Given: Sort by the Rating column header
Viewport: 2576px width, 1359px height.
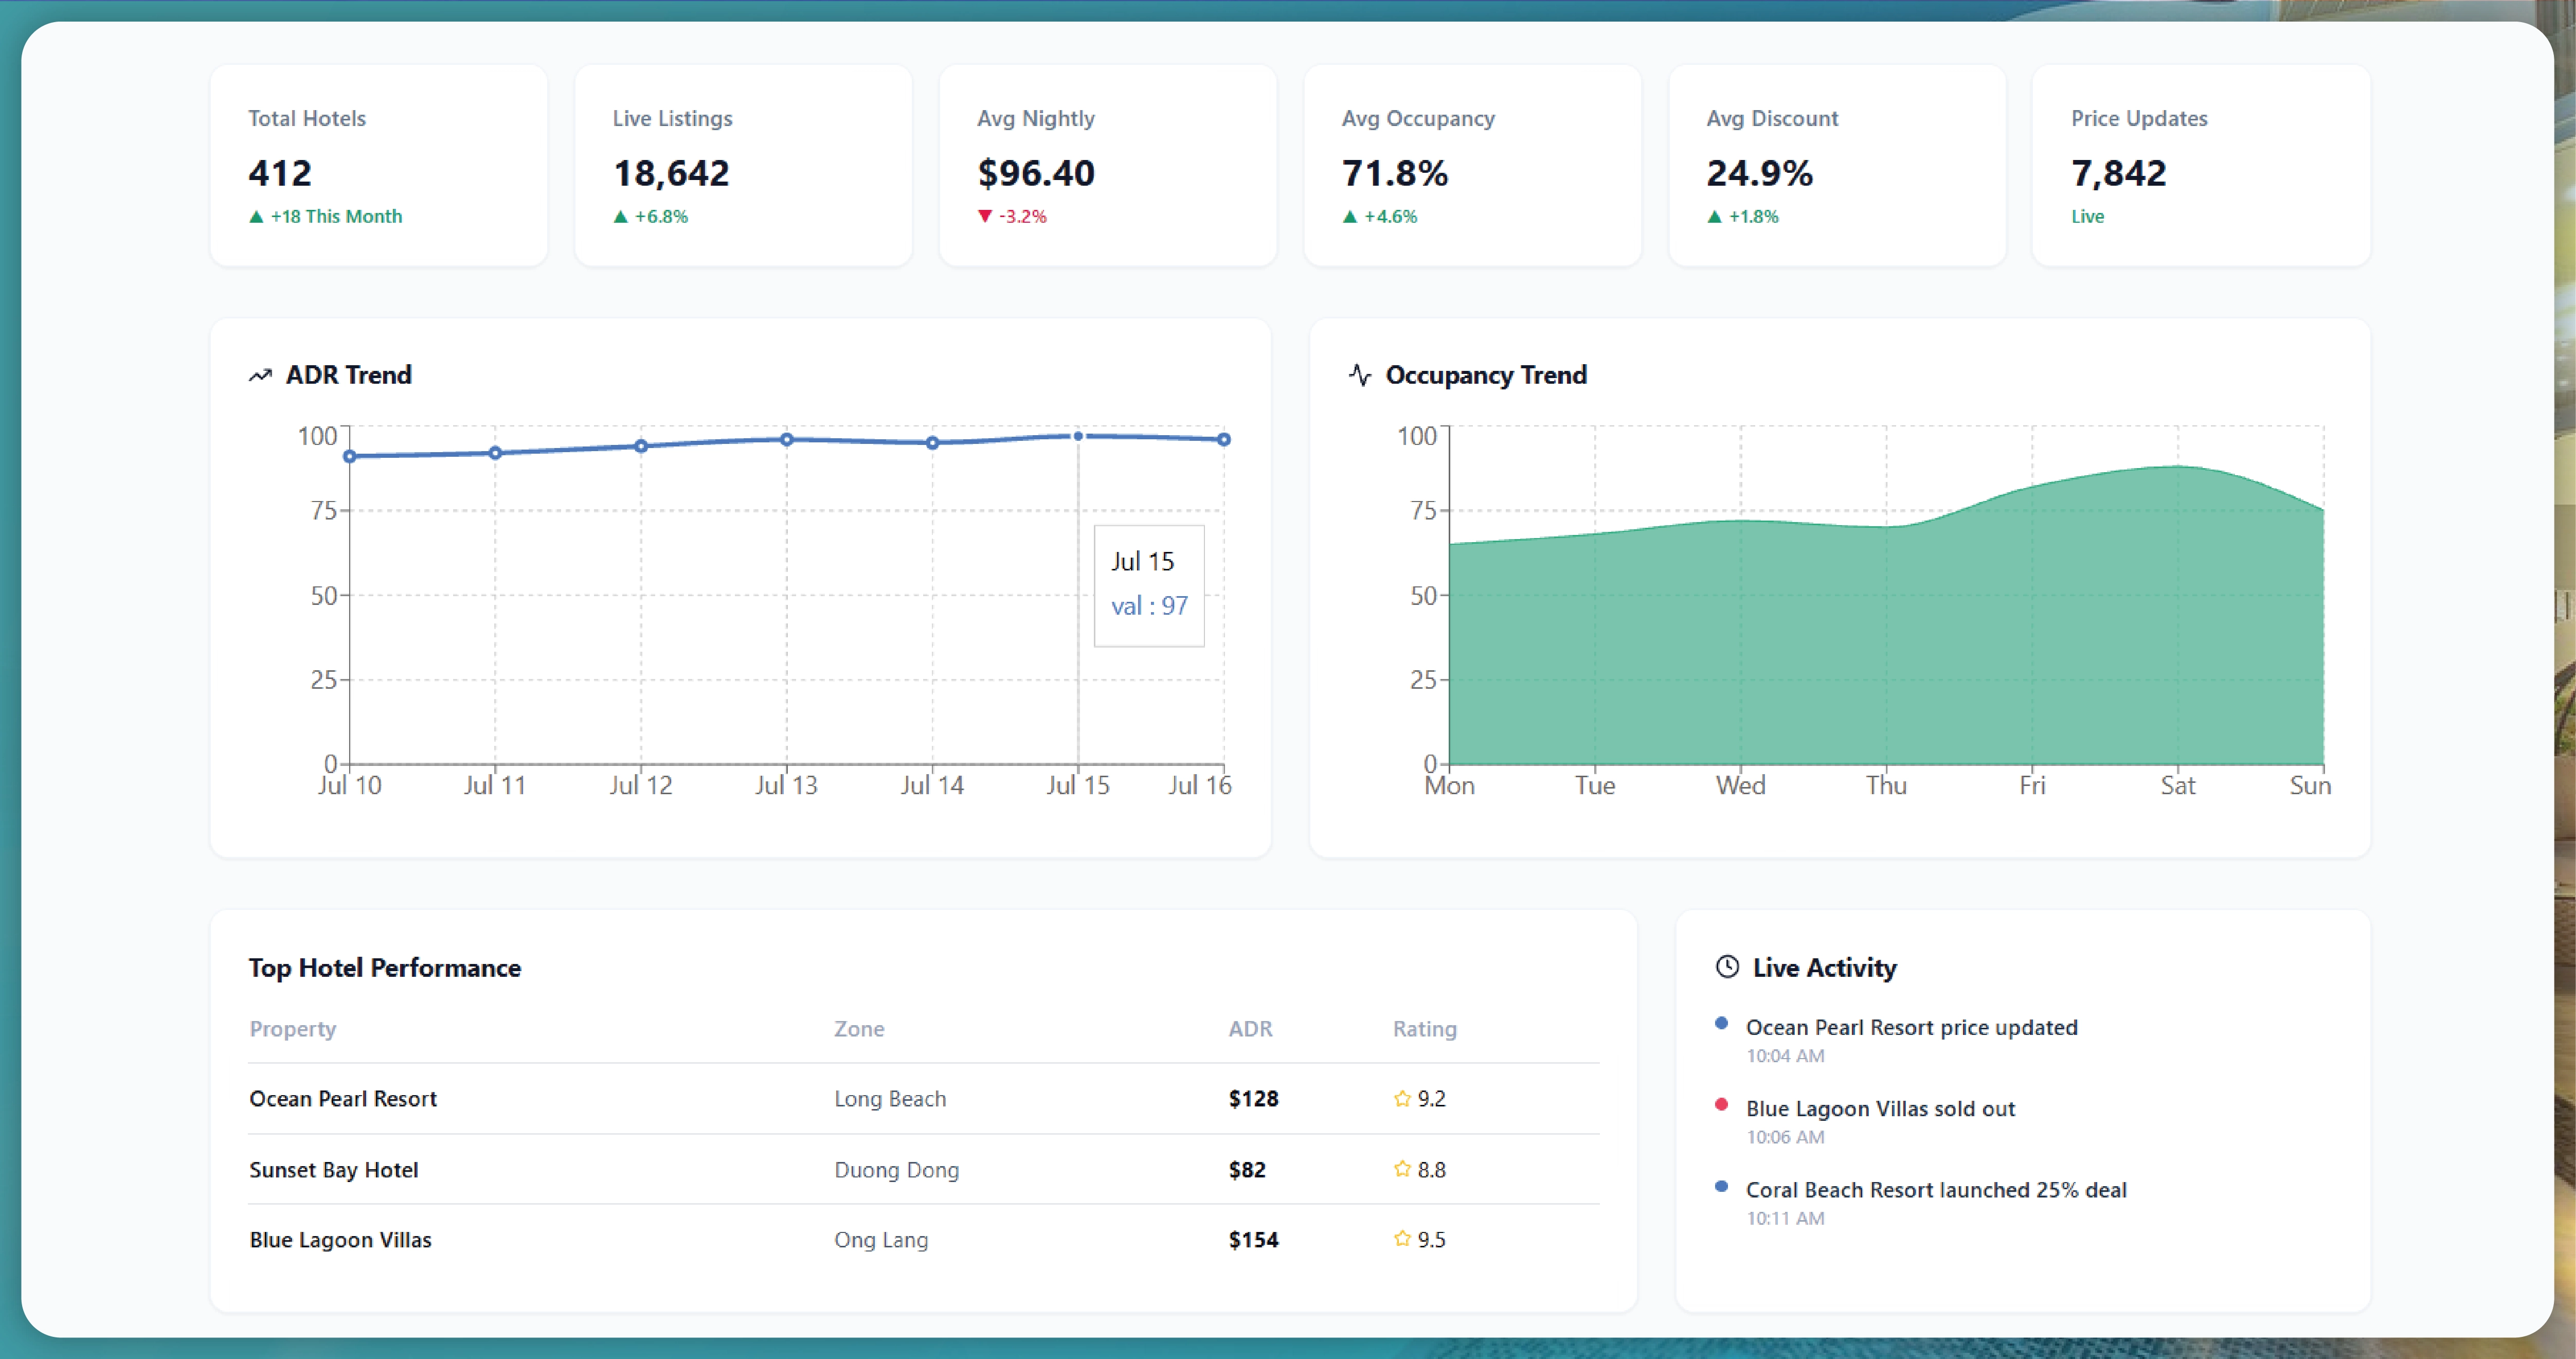Looking at the screenshot, I should pos(1424,1029).
